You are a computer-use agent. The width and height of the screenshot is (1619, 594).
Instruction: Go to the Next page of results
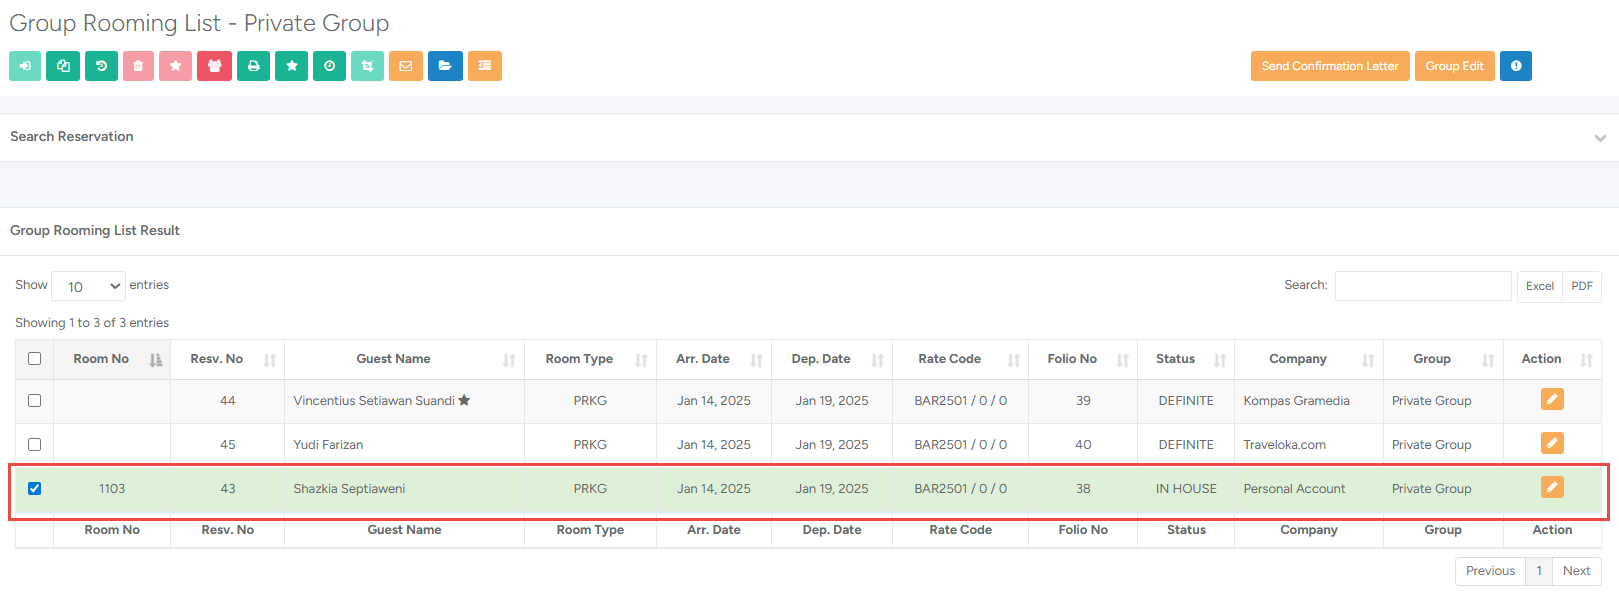pyautogui.click(x=1576, y=571)
